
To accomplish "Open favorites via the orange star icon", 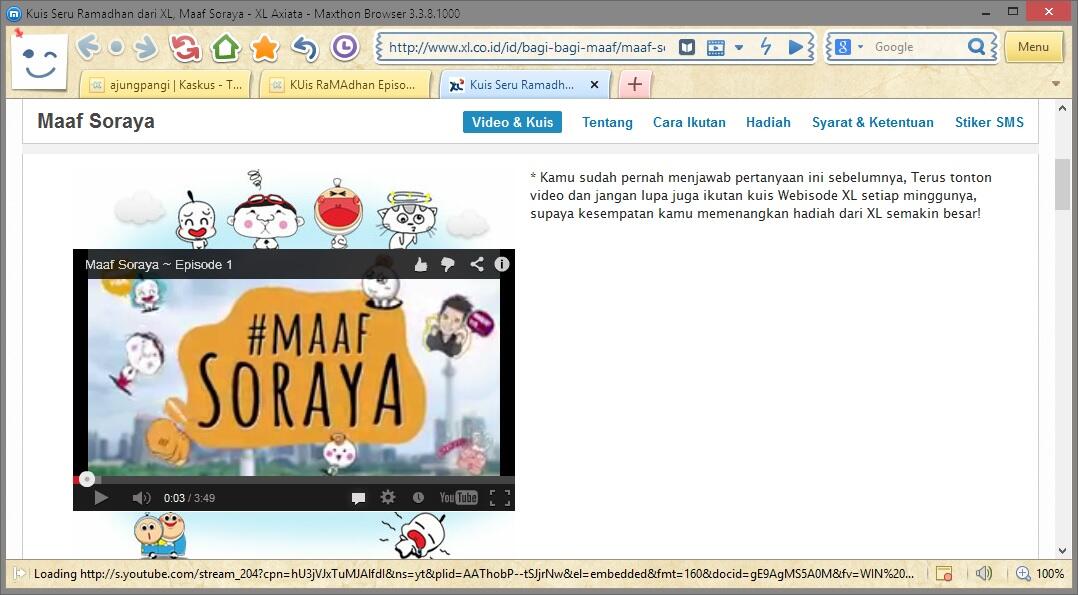I will [x=265, y=47].
